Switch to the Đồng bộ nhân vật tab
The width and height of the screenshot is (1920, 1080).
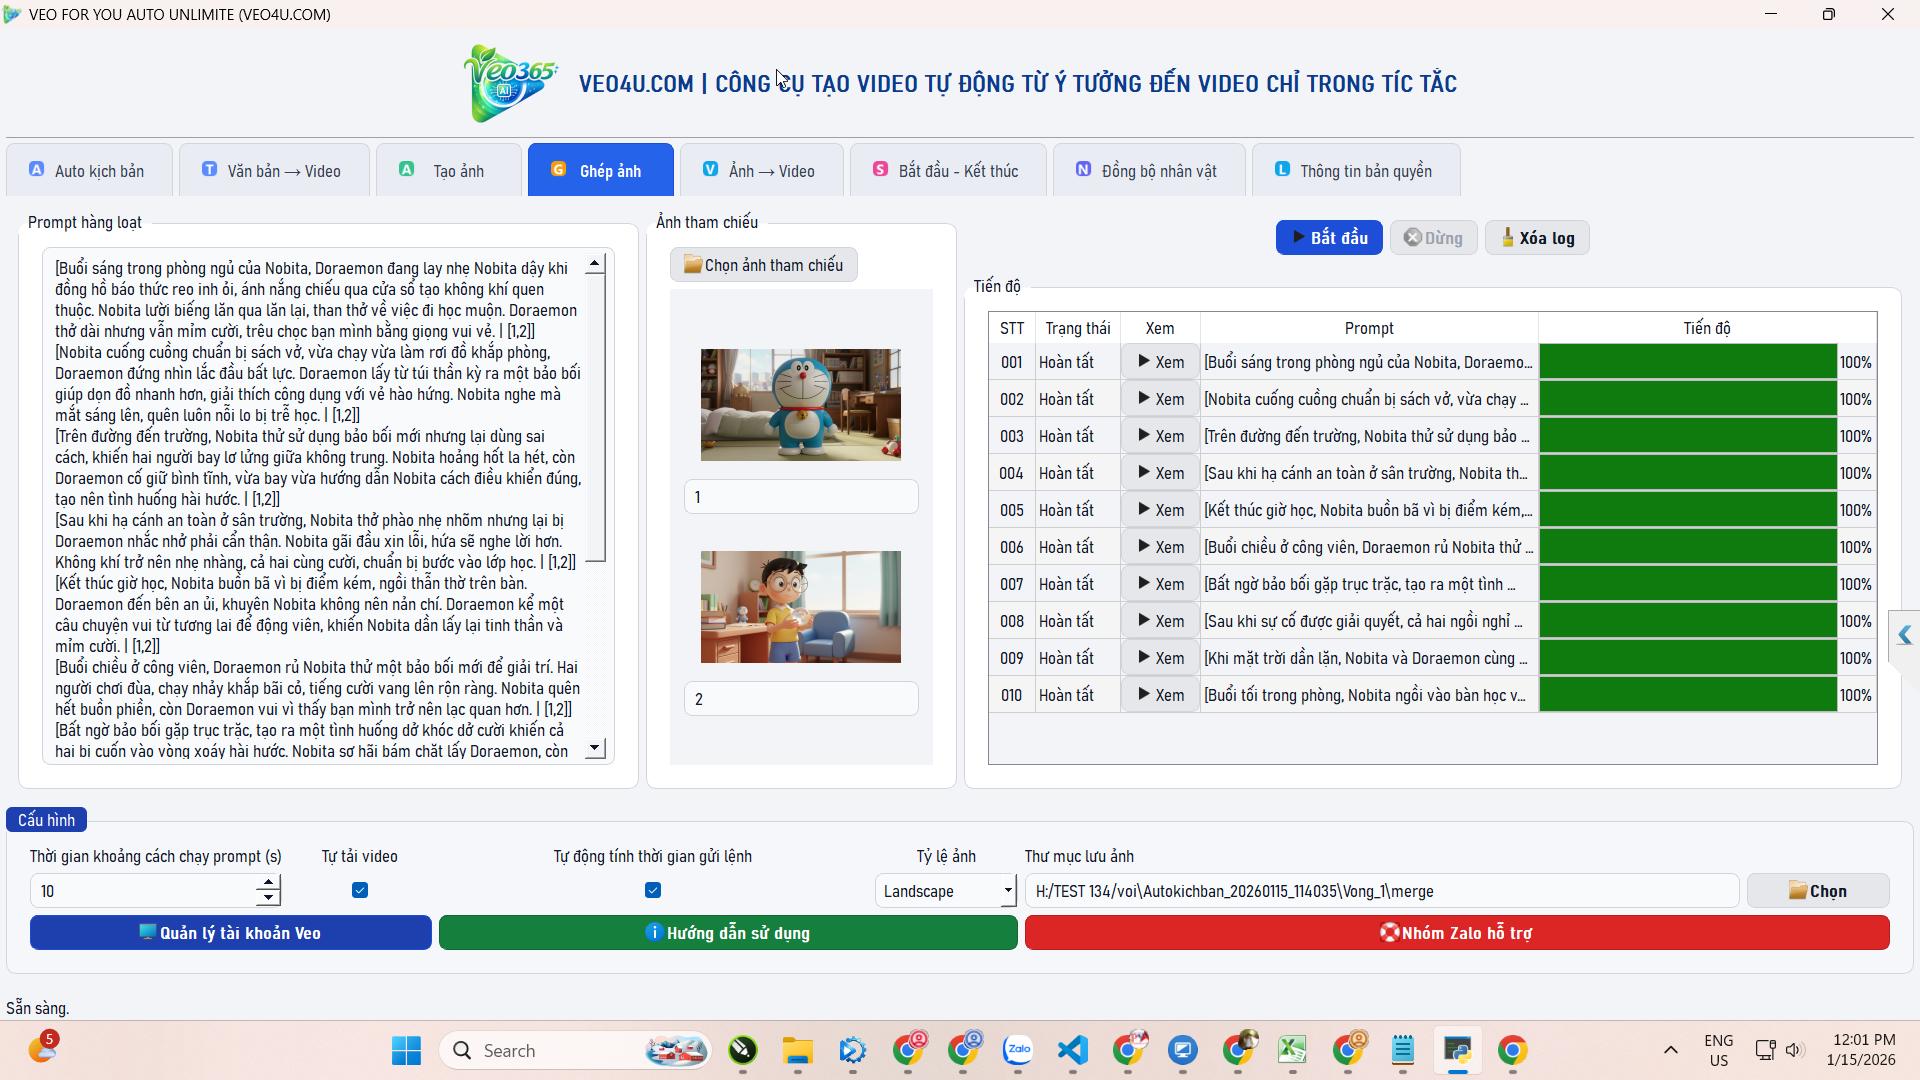(x=1148, y=171)
